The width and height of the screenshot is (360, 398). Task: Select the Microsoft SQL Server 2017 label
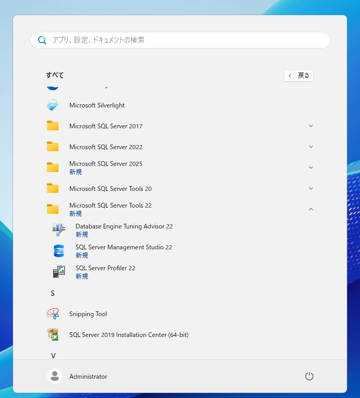coord(106,126)
